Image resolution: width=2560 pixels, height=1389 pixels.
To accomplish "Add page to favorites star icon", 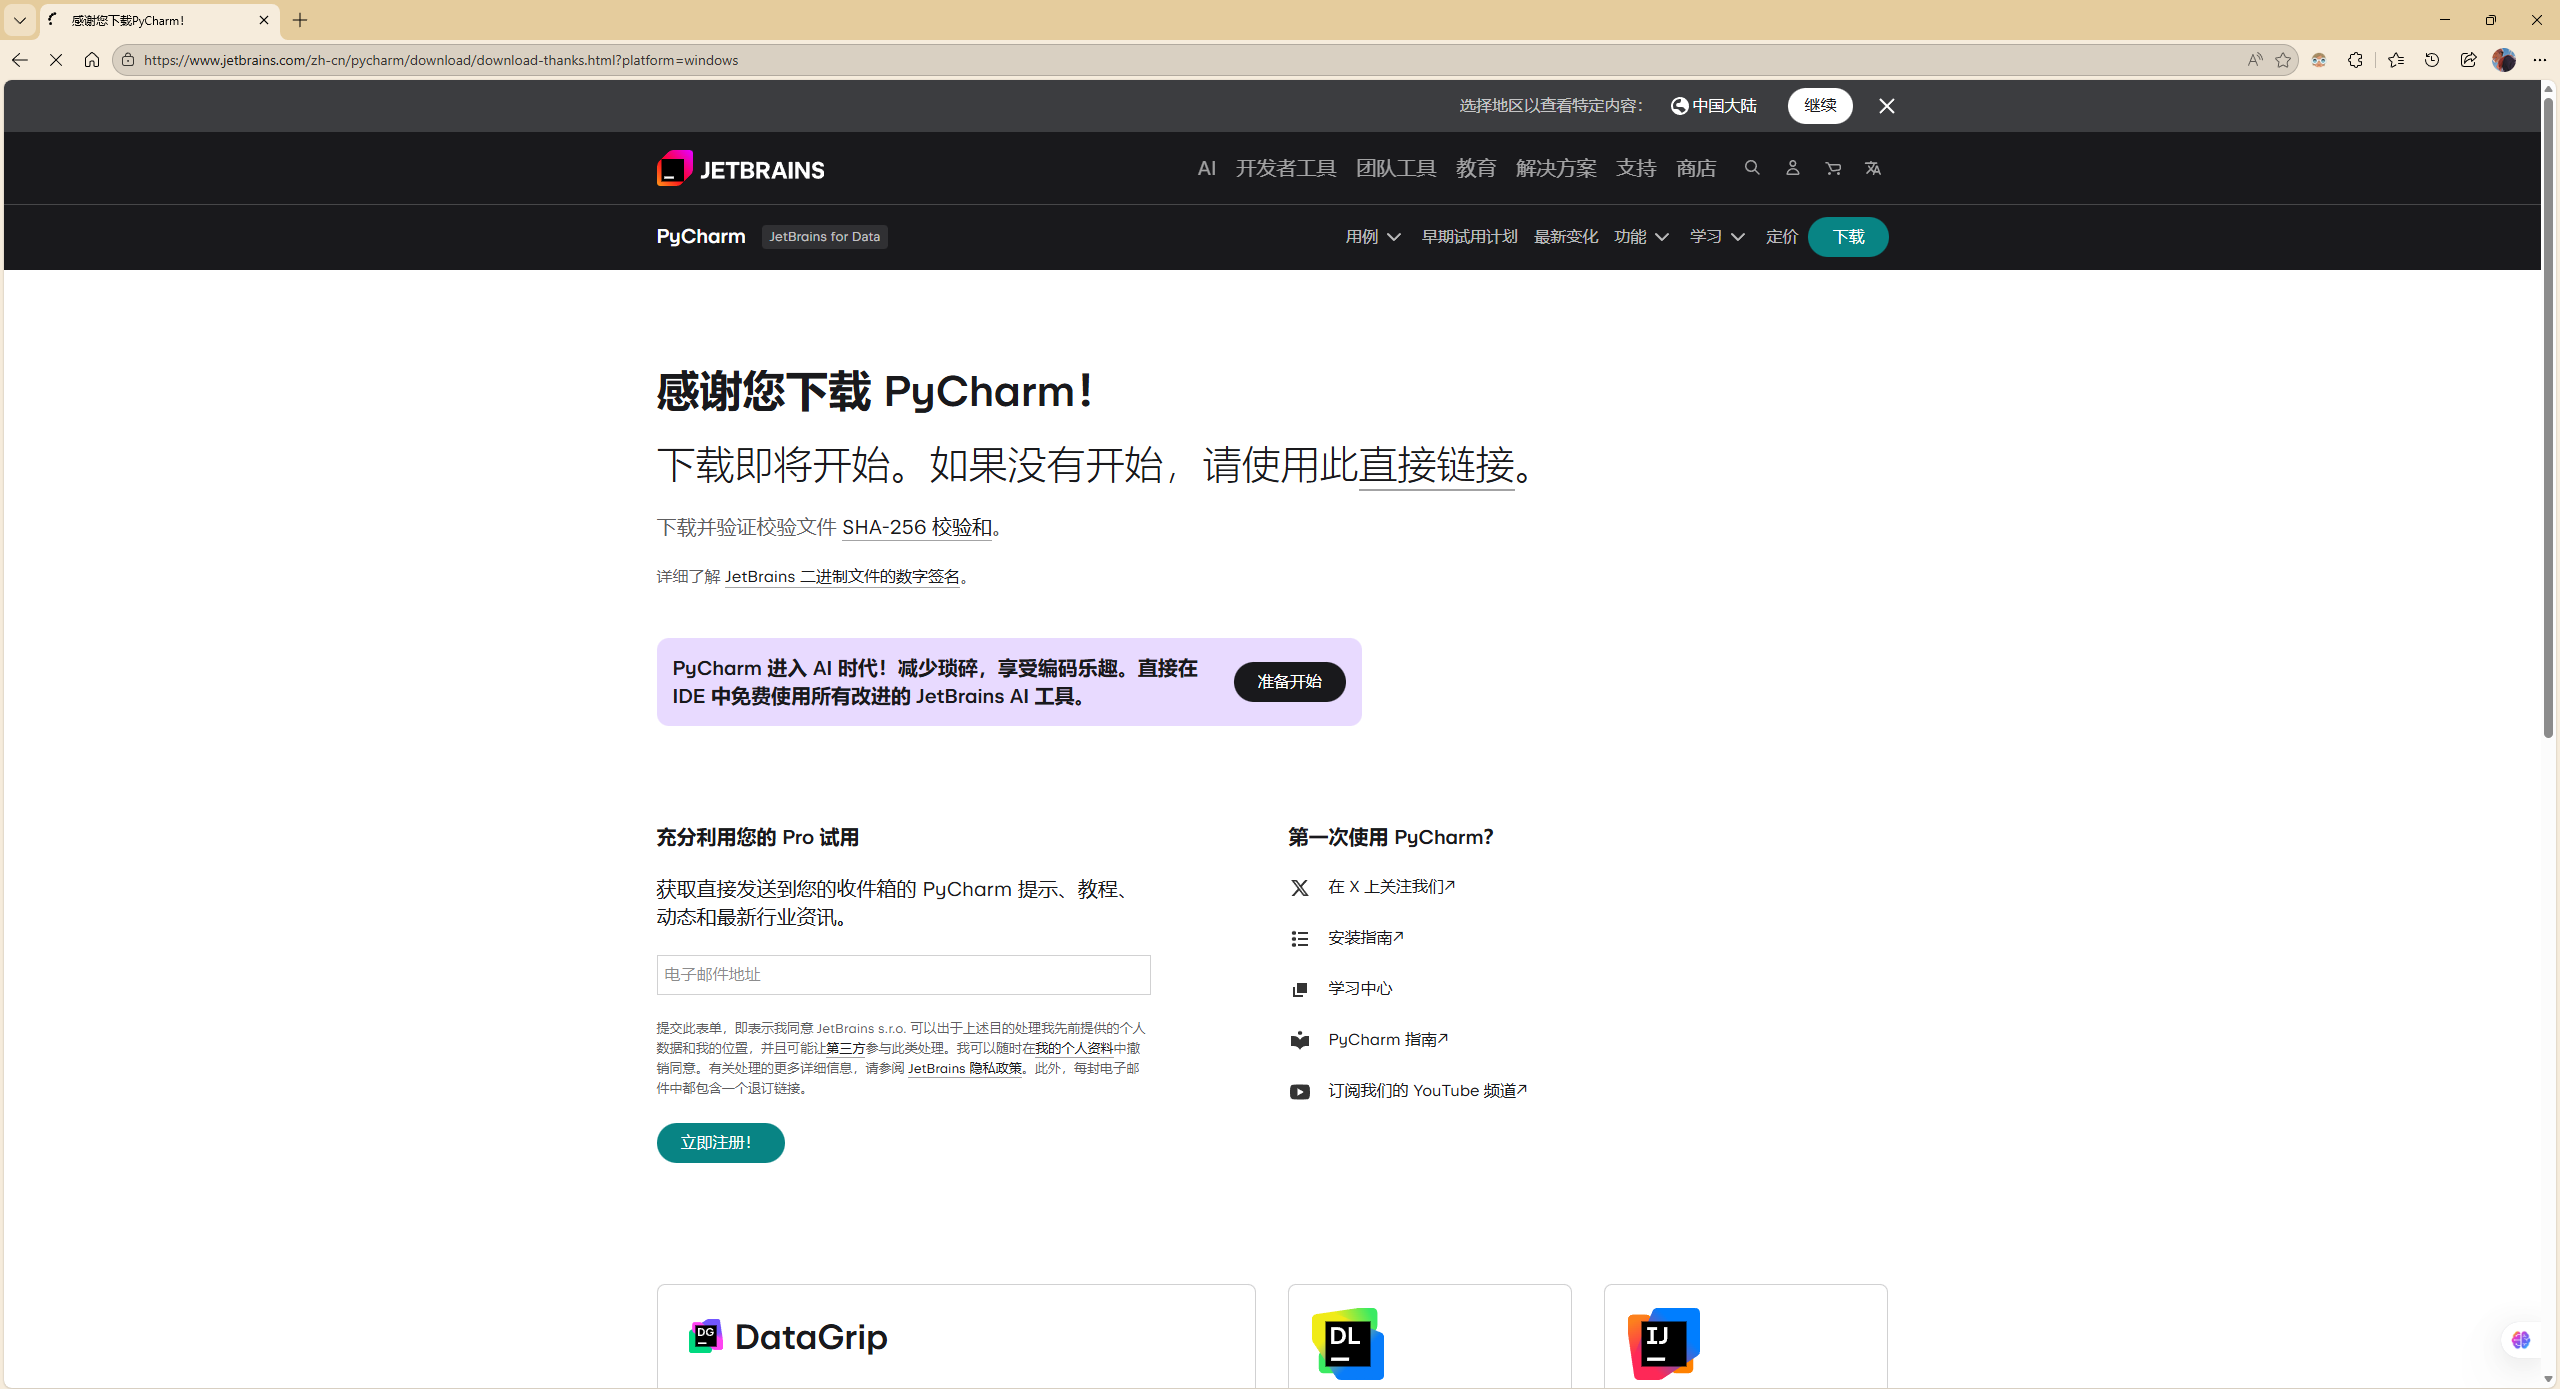I will click(x=2283, y=60).
